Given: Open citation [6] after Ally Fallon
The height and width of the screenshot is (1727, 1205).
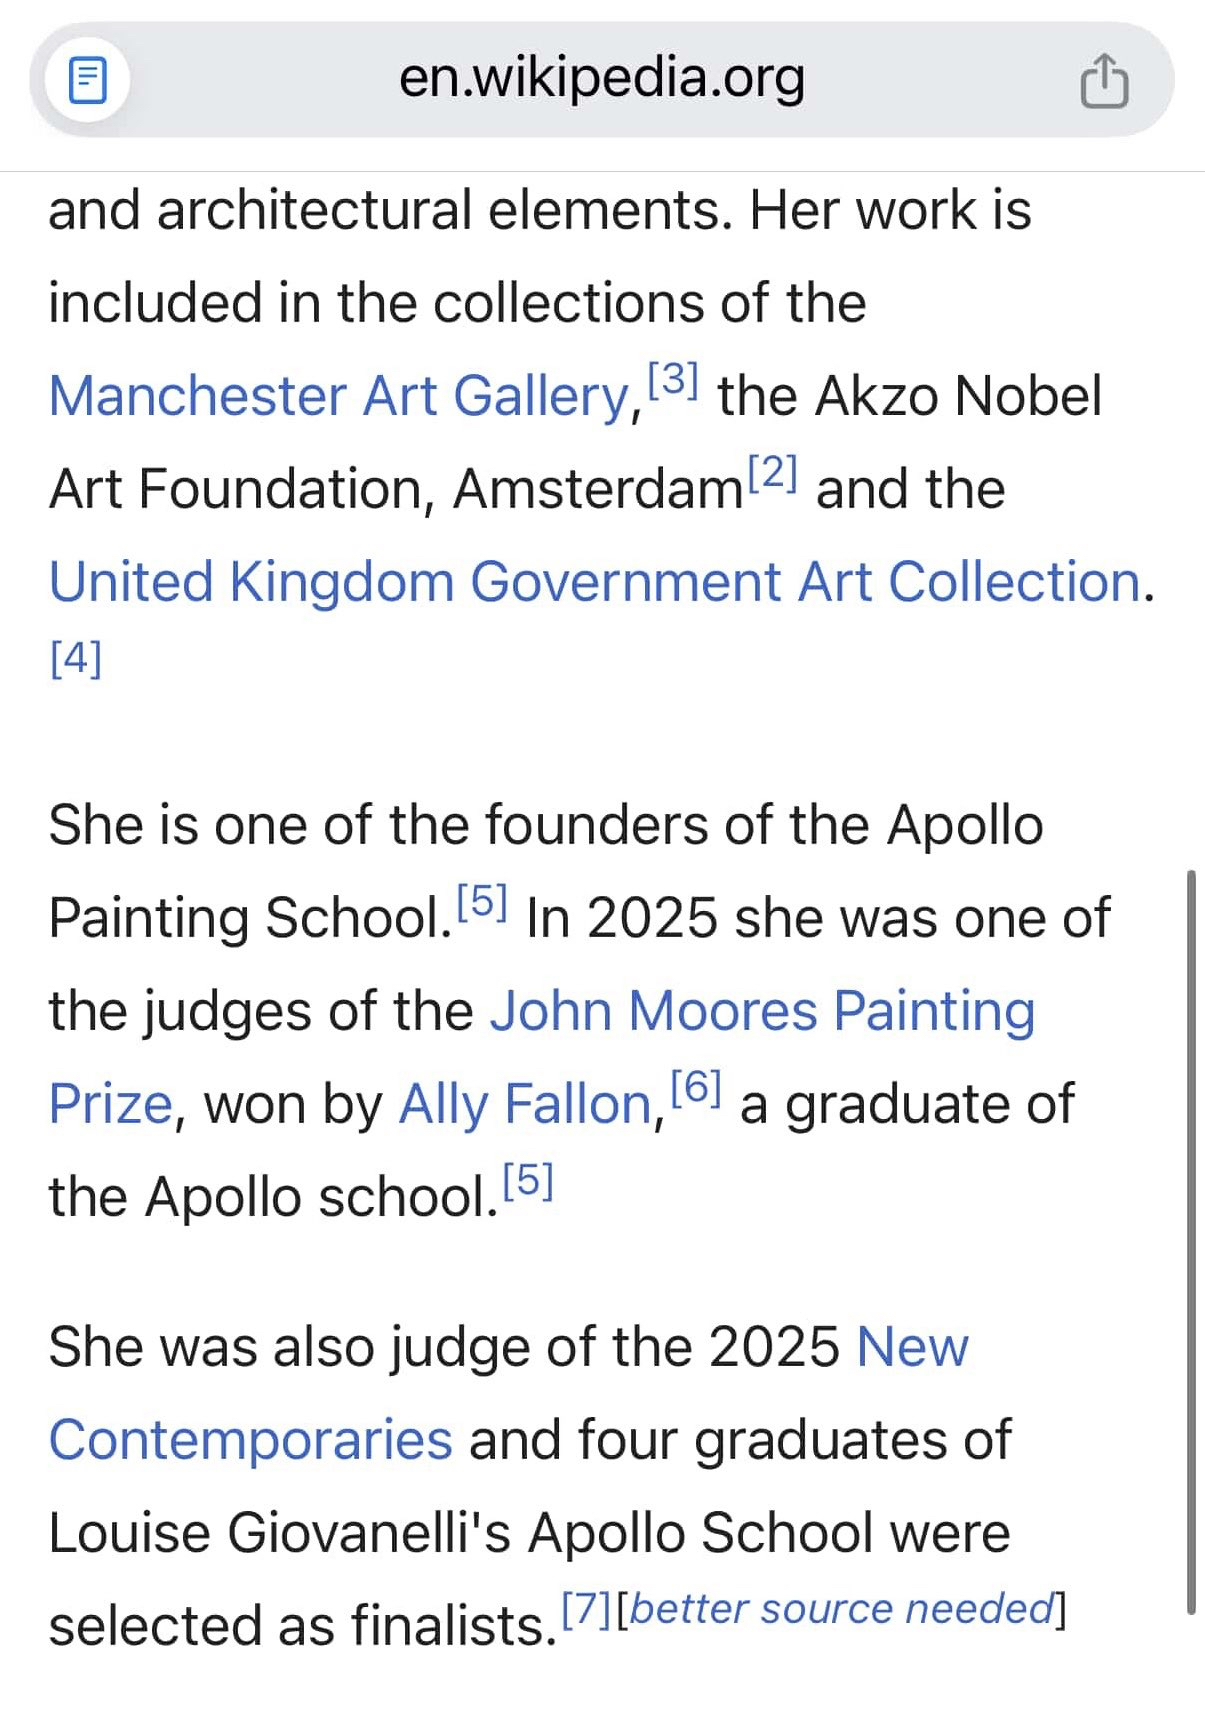Looking at the screenshot, I should pos(696,1088).
